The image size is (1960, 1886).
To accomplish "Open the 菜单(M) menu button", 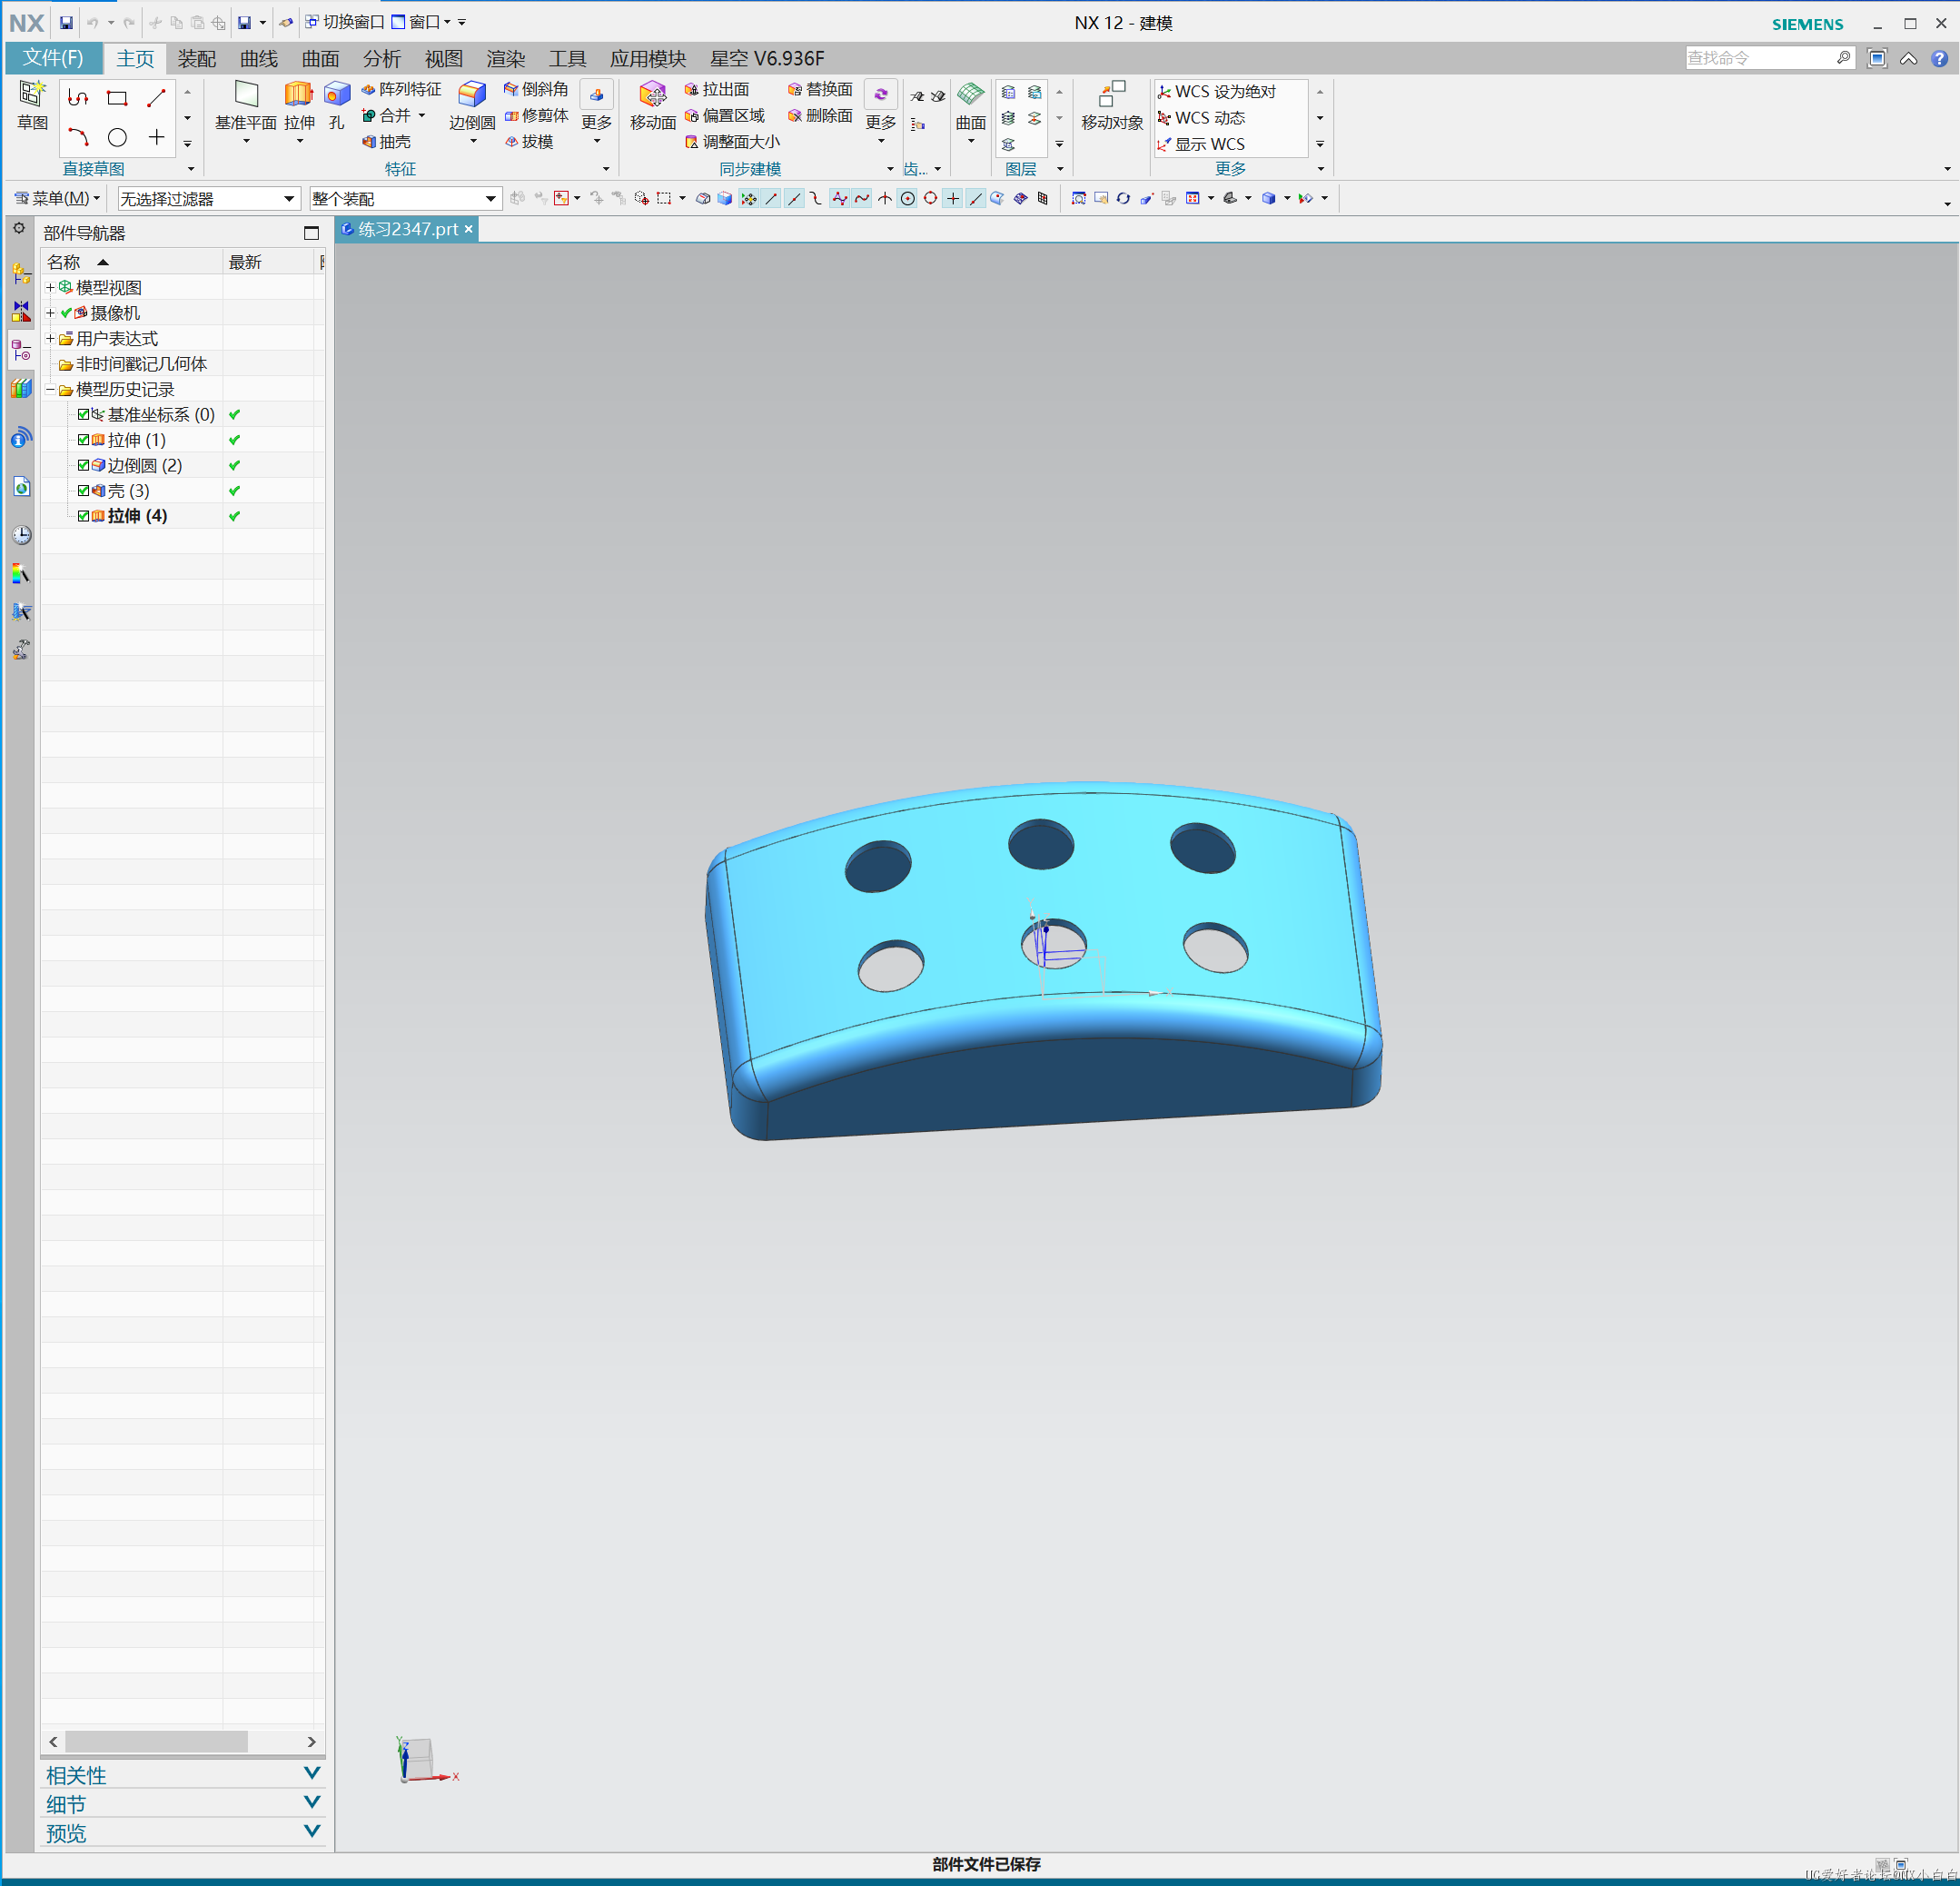I will [x=57, y=198].
